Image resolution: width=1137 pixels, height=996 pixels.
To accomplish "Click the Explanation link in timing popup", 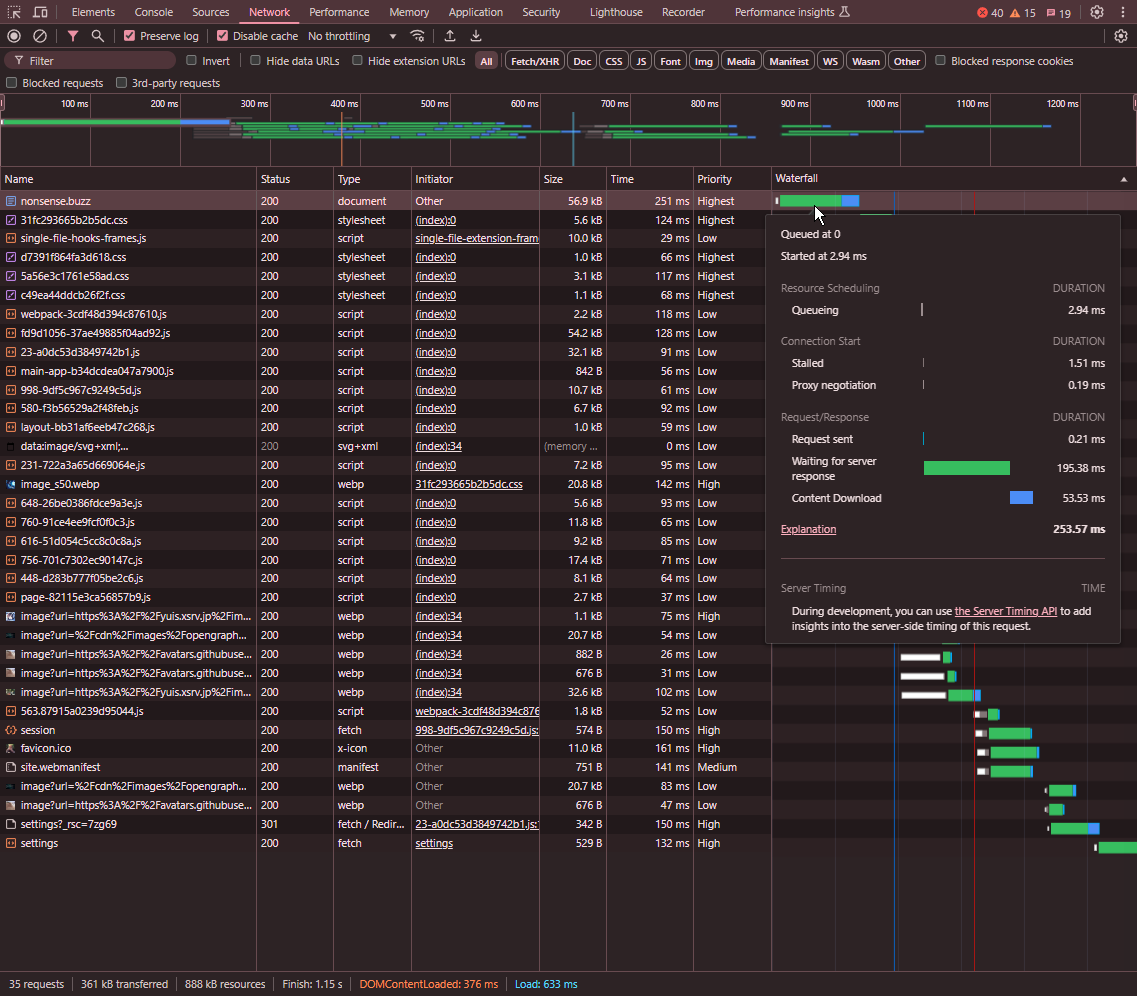I will coord(808,529).
